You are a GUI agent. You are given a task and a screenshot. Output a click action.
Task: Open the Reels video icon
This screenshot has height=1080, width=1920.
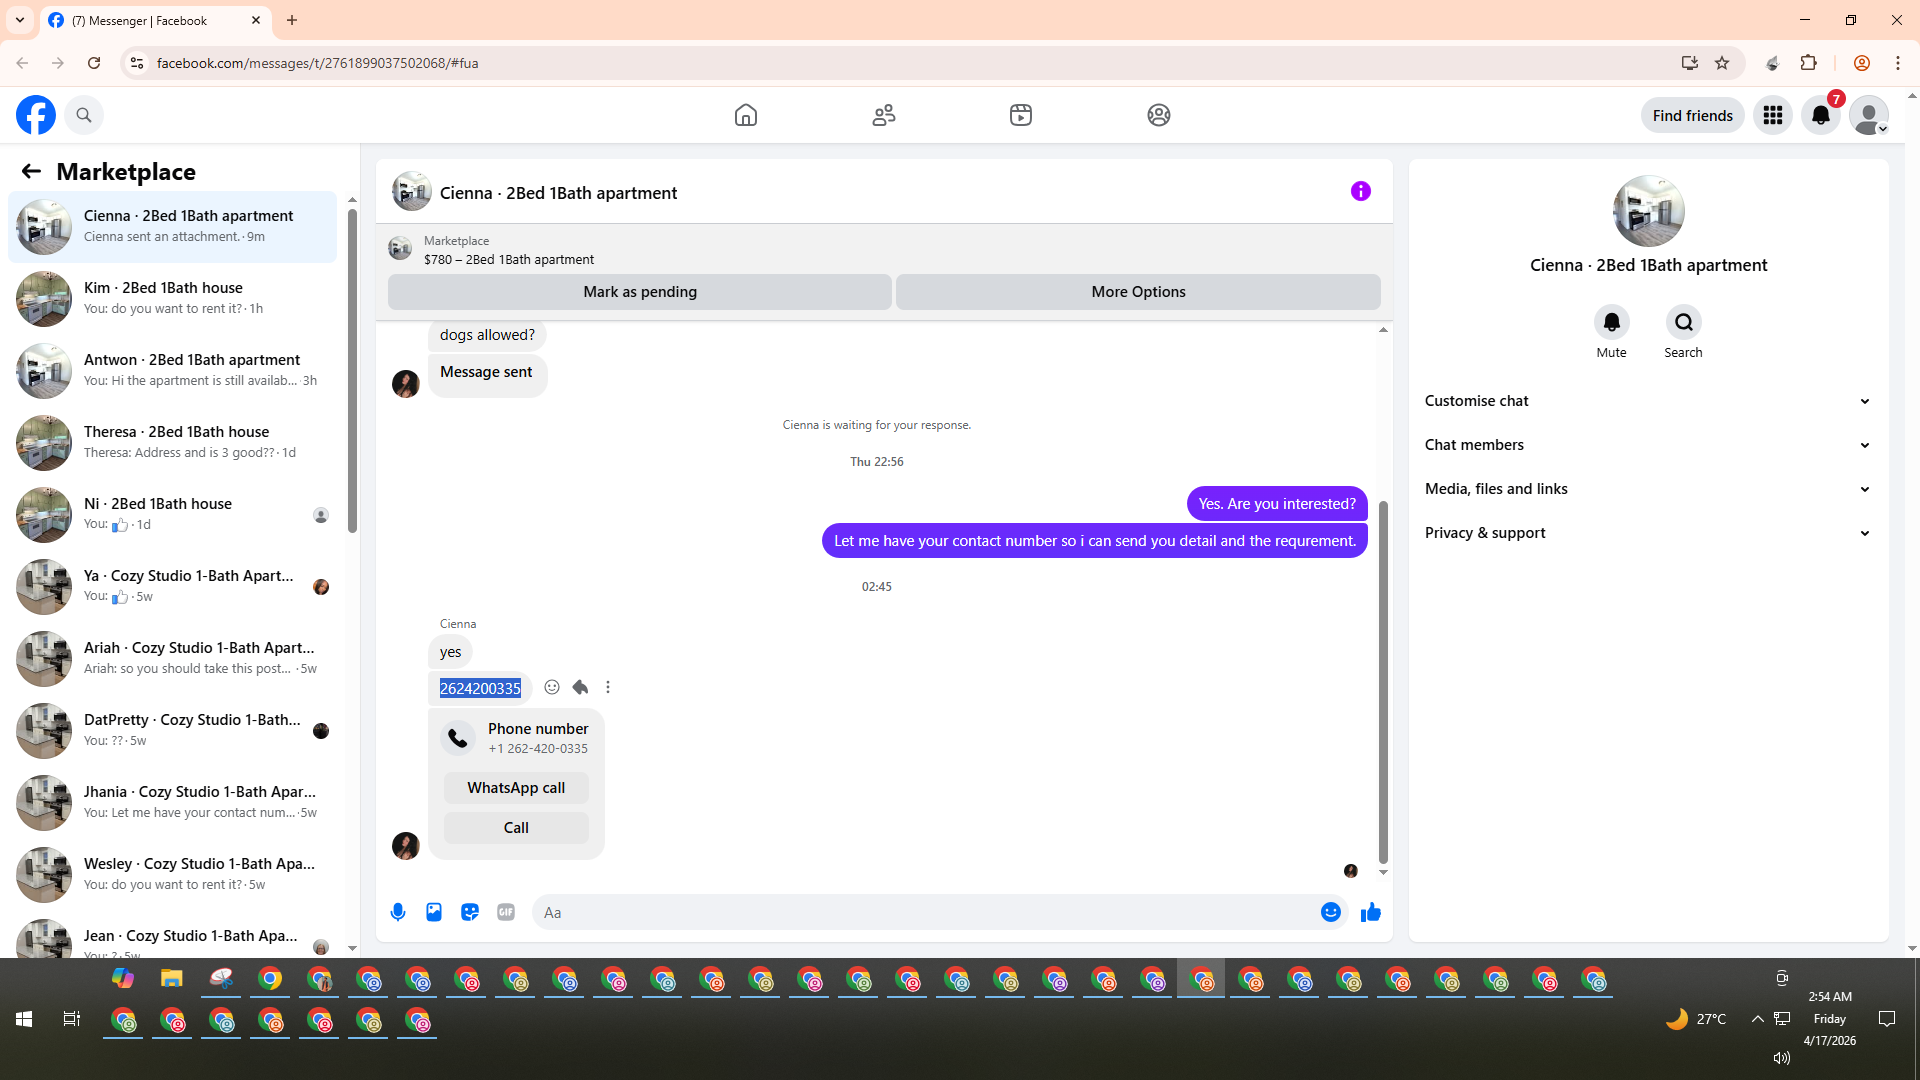pos(1021,115)
